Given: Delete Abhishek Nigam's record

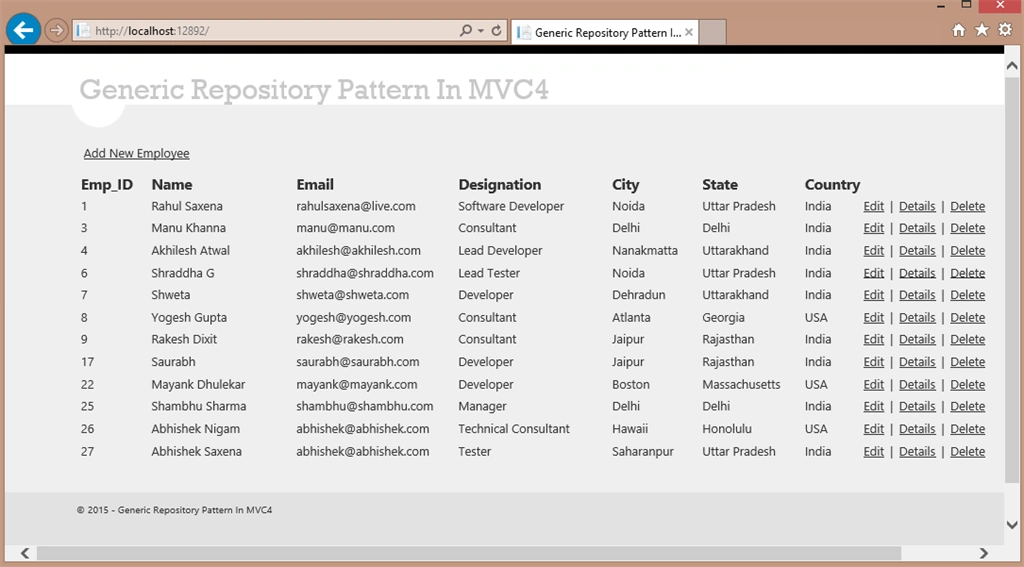Looking at the screenshot, I should (967, 429).
